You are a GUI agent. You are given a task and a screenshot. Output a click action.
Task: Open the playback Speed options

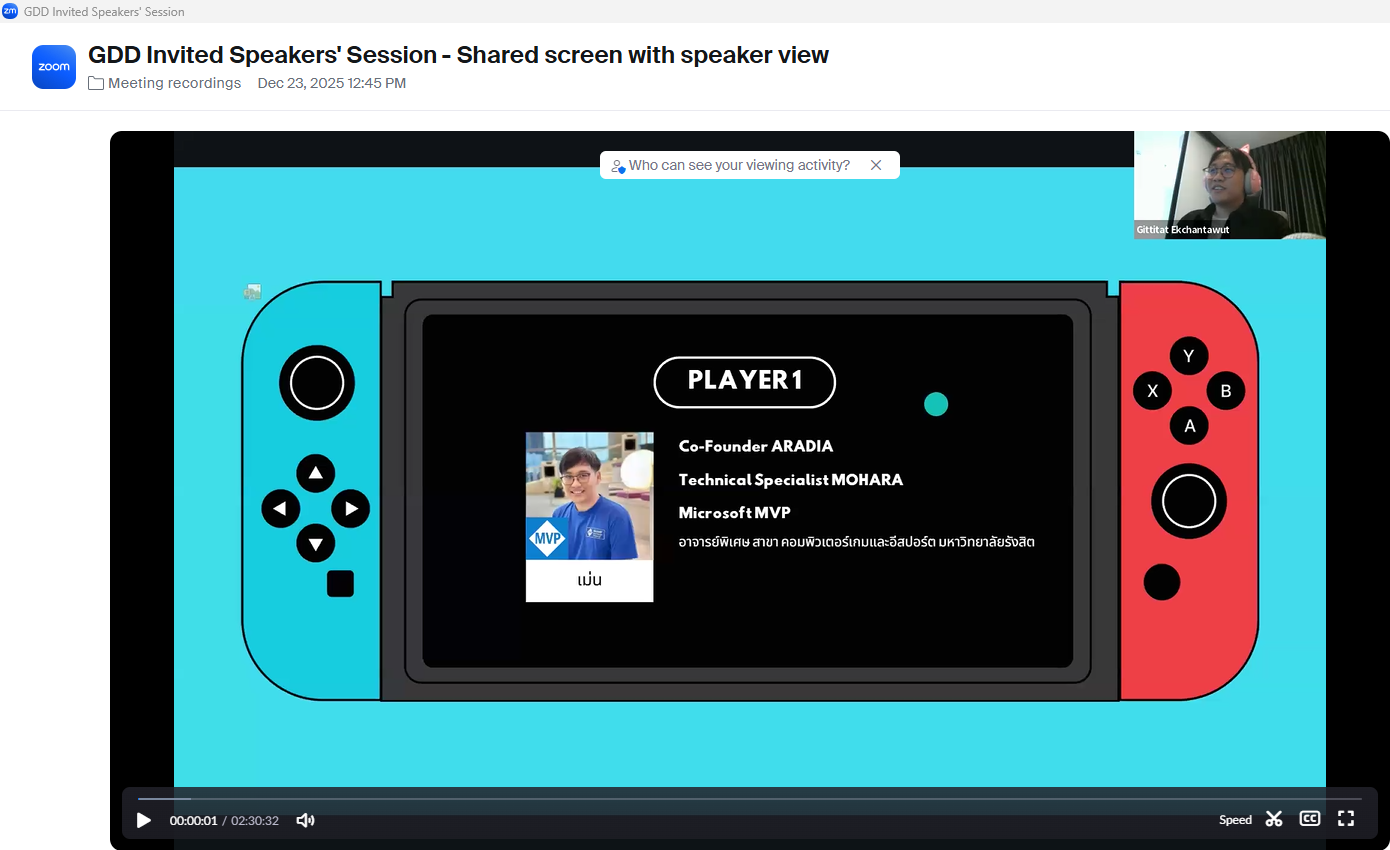(1235, 820)
